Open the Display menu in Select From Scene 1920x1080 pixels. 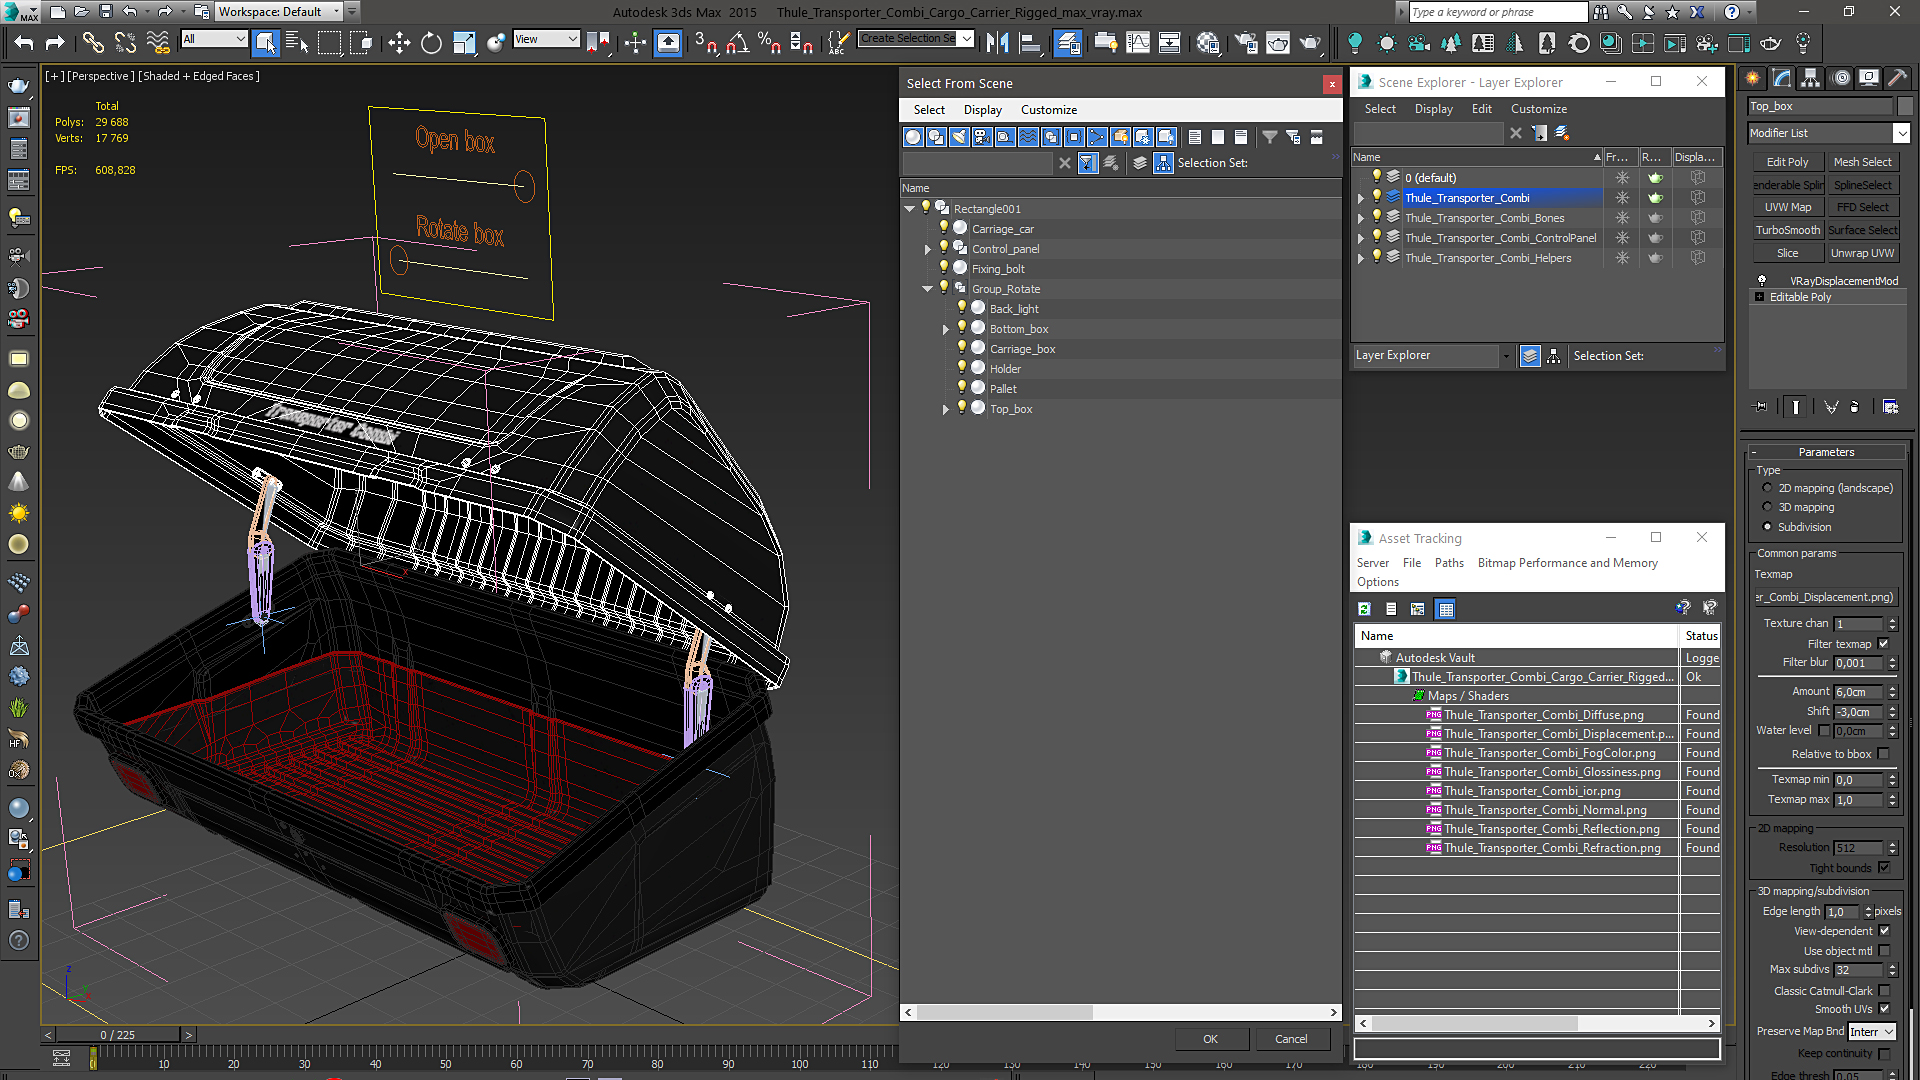click(x=981, y=108)
